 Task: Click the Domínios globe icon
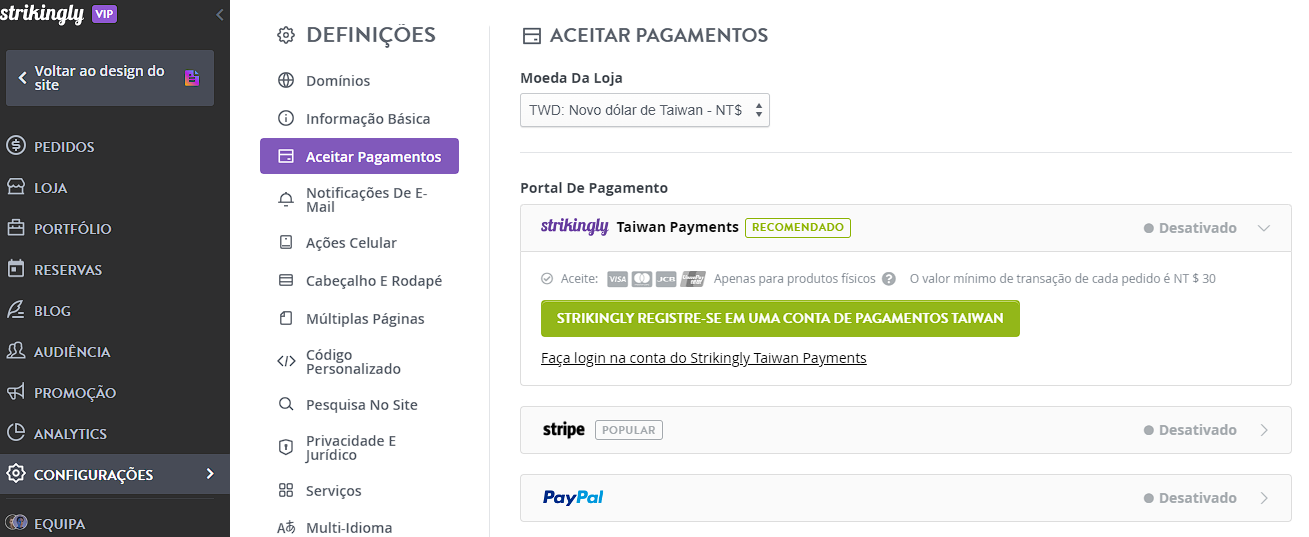(x=286, y=81)
